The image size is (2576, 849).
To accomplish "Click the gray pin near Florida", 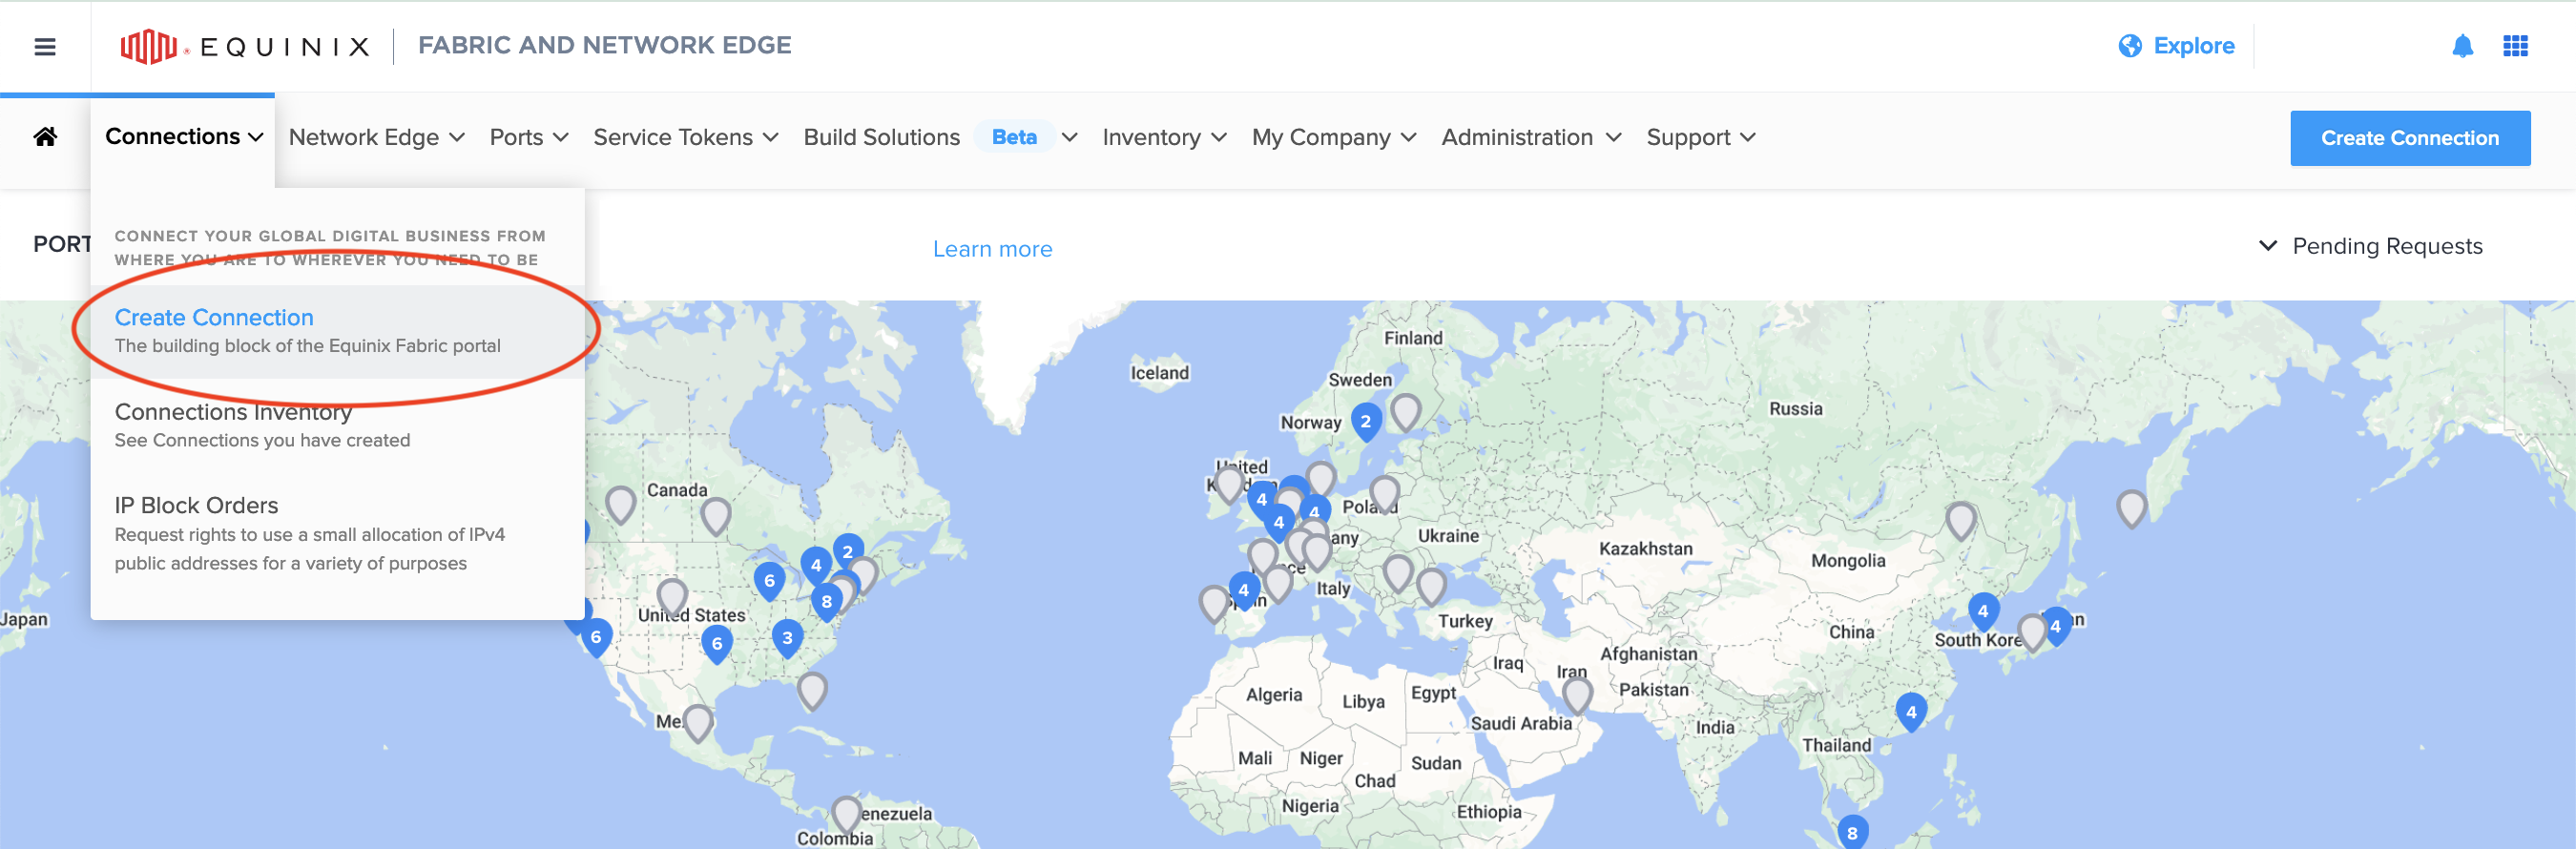I will [x=812, y=691].
